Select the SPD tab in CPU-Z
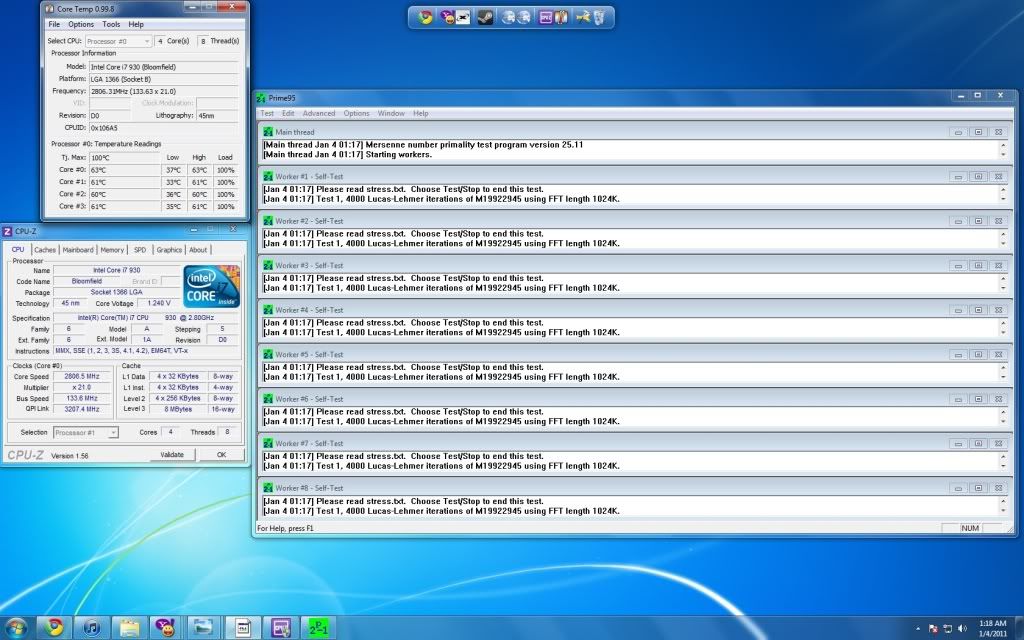 (140, 250)
